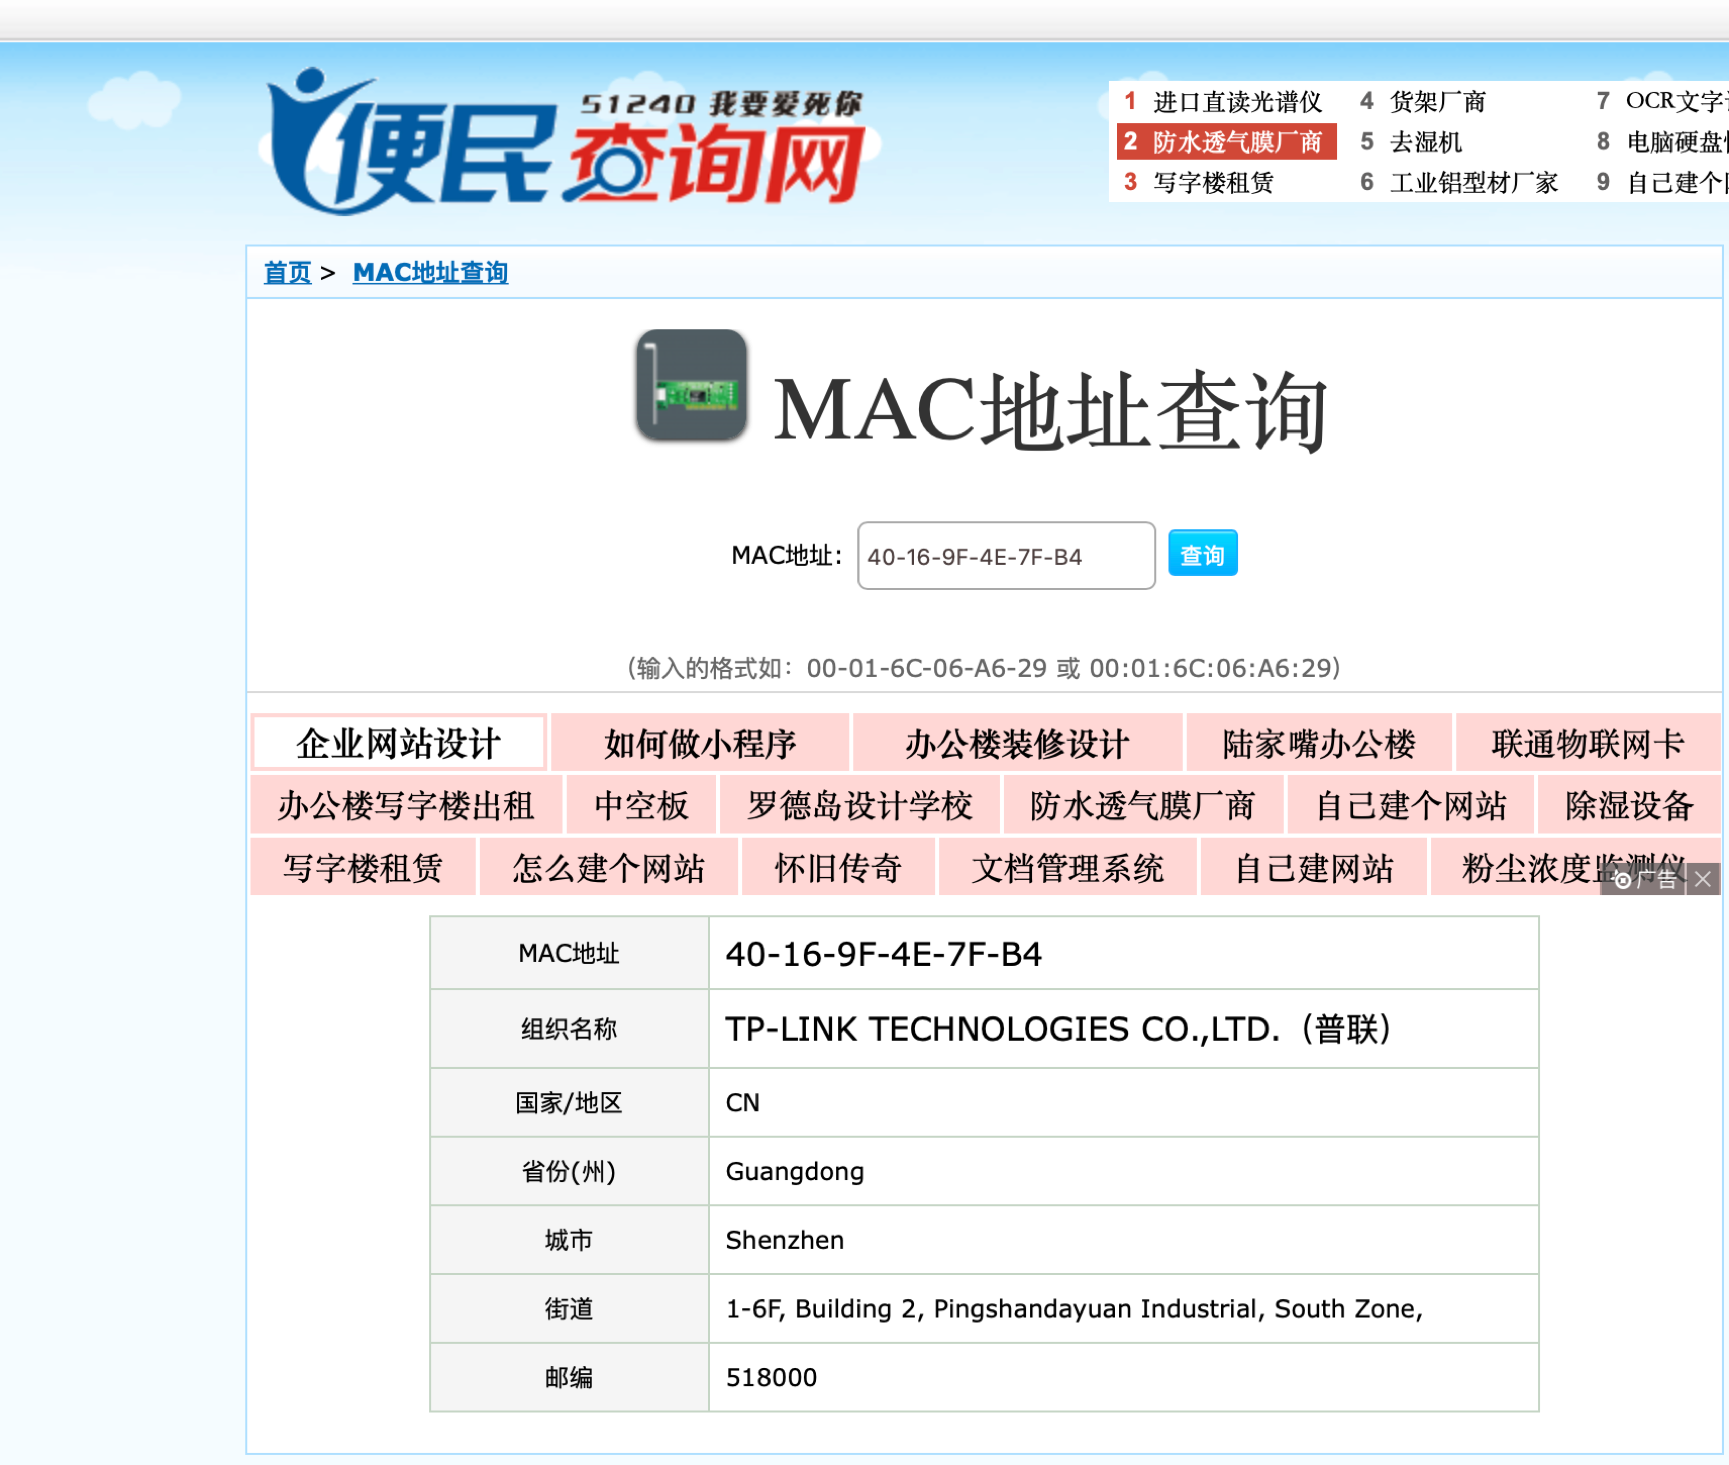Open the 去湿机 ad link

[x=1425, y=141]
